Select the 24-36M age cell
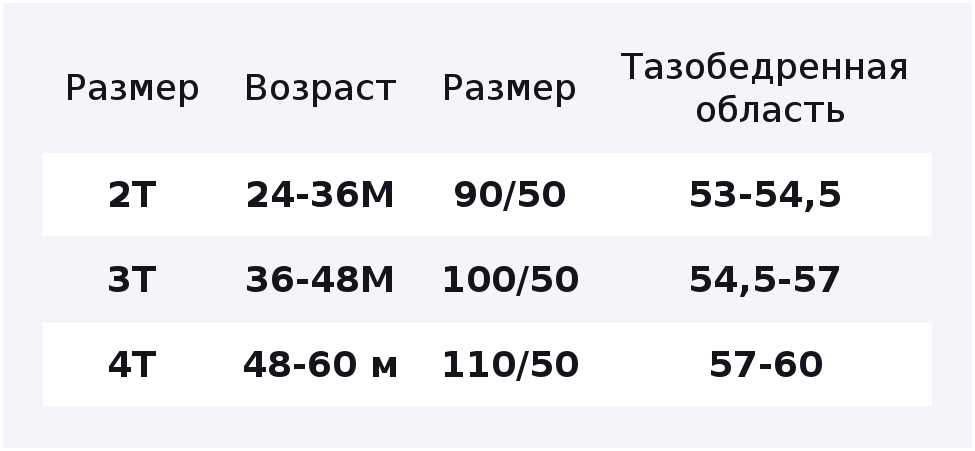Viewport: 975px width, 451px height. [320, 195]
